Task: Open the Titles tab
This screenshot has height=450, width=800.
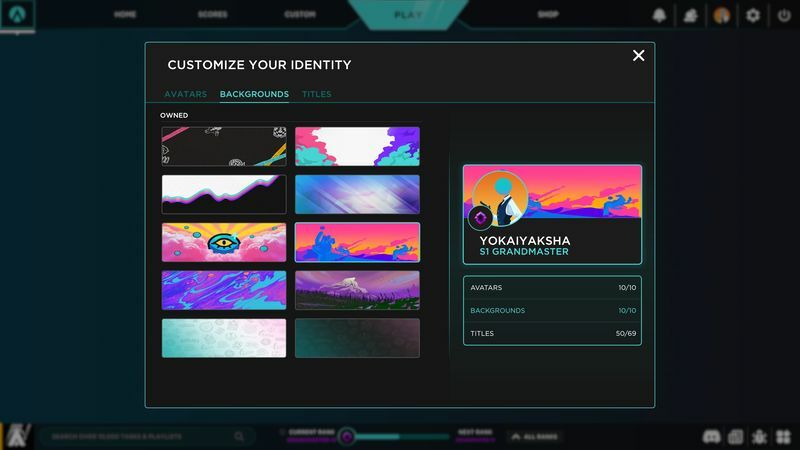Action: point(316,94)
